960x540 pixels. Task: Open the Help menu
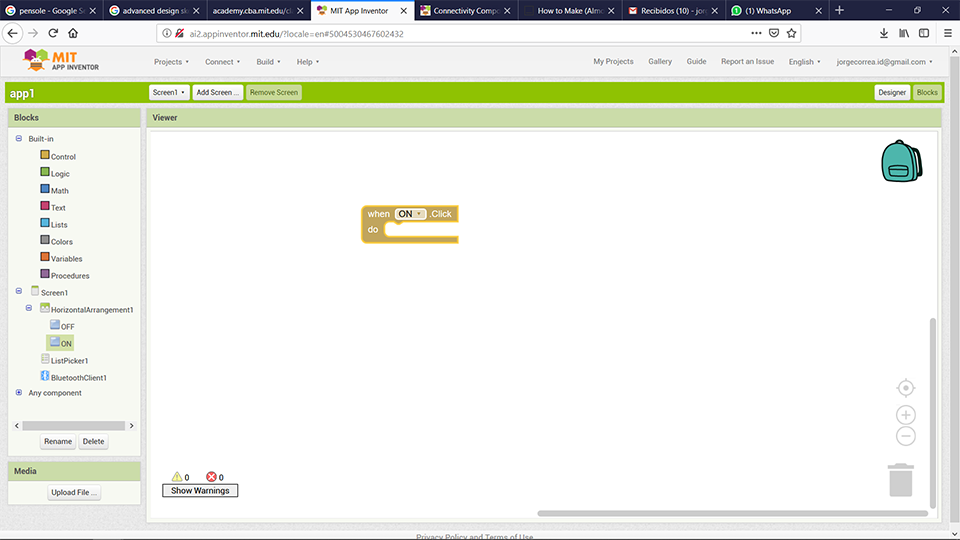click(308, 62)
